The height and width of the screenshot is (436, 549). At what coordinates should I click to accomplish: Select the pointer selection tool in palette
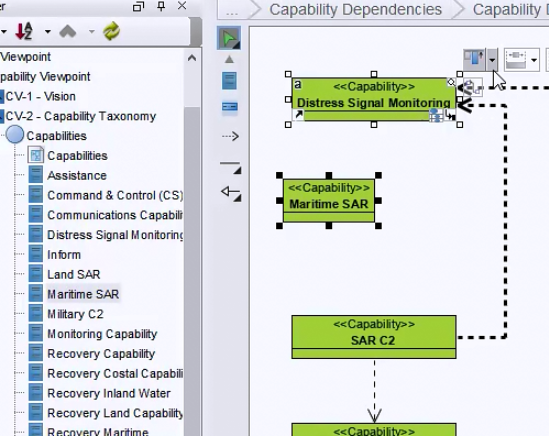coord(229,38)
